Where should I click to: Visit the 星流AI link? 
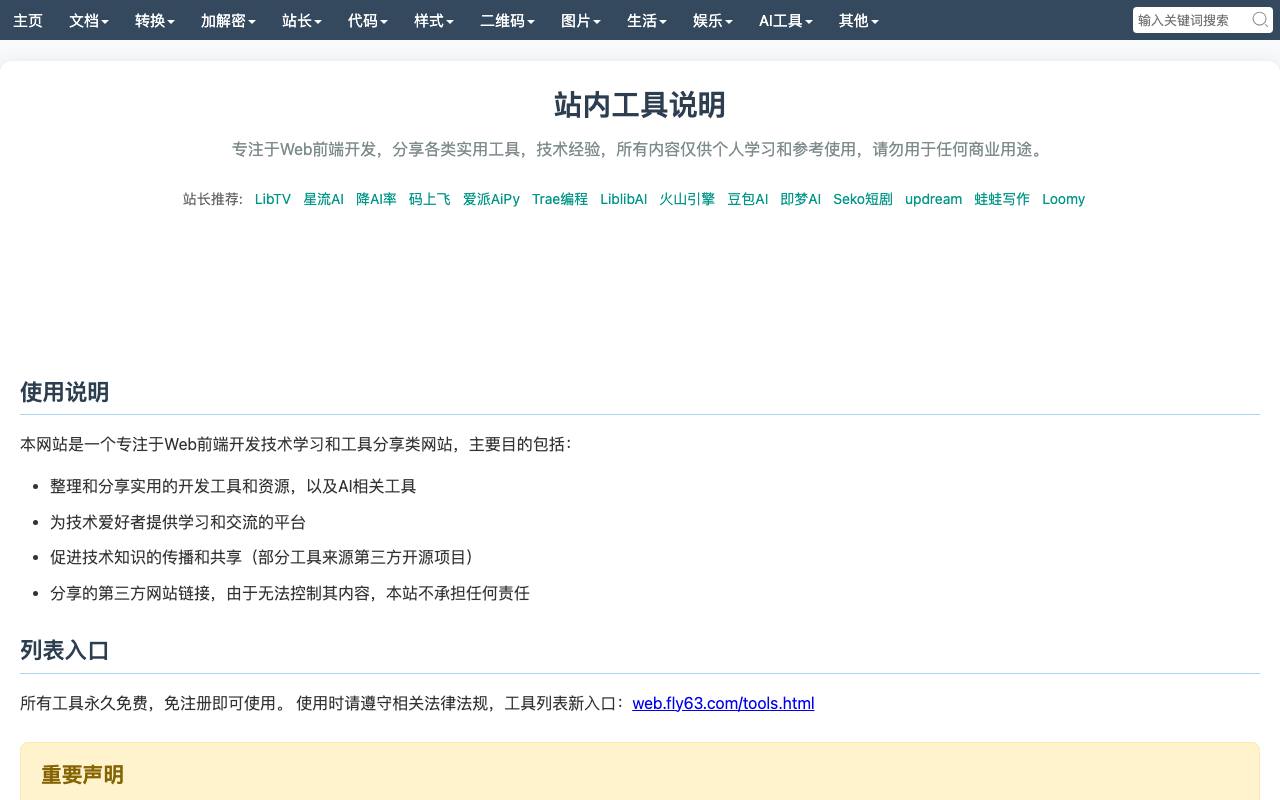(x=323, y=199)
